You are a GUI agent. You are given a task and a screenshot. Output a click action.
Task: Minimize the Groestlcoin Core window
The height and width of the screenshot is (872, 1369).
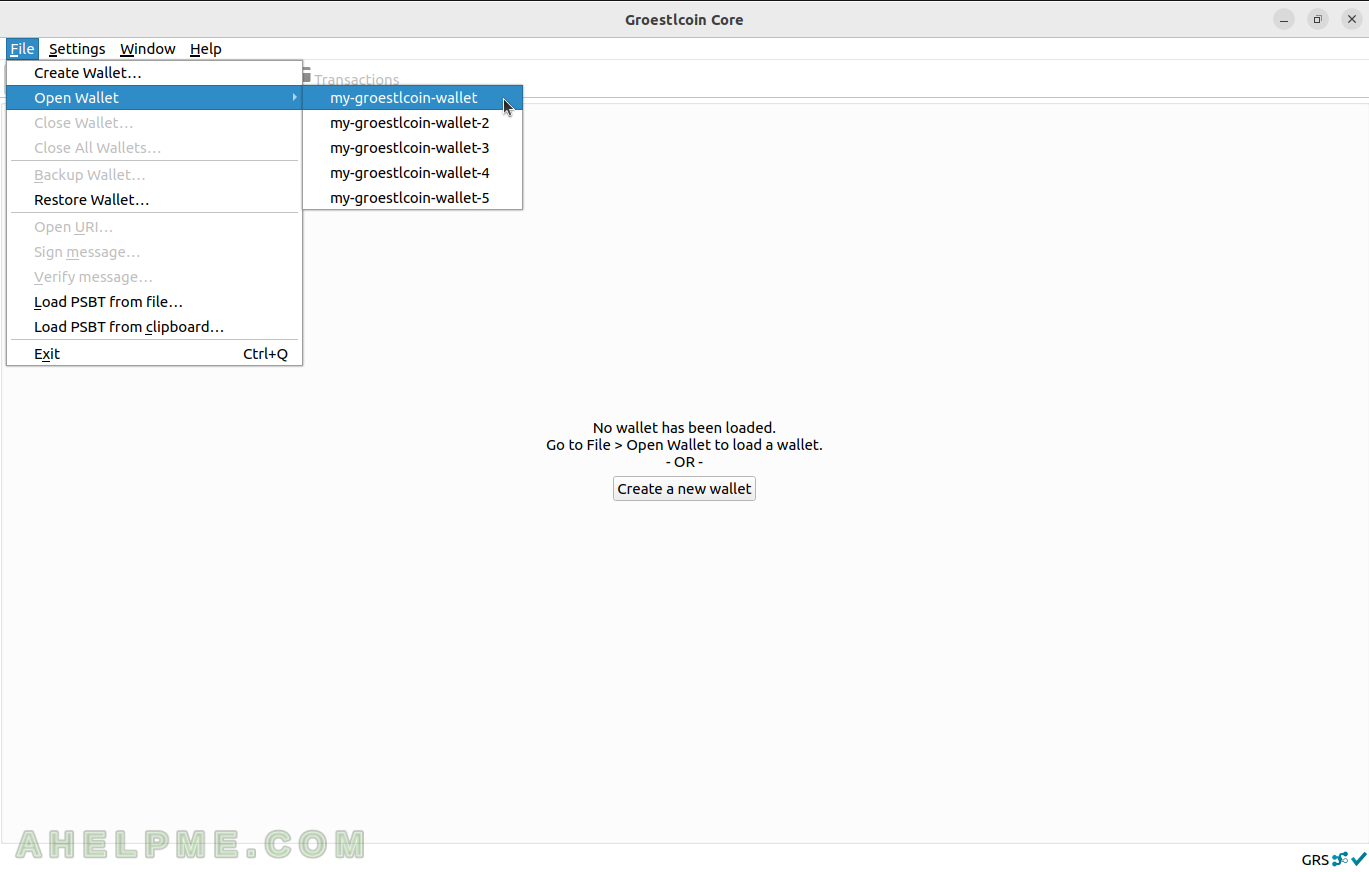tap(1284, 19)
